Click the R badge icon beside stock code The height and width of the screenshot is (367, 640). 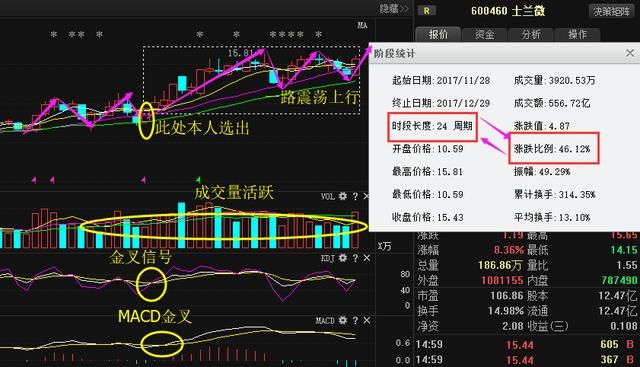[x=427, y=11]
